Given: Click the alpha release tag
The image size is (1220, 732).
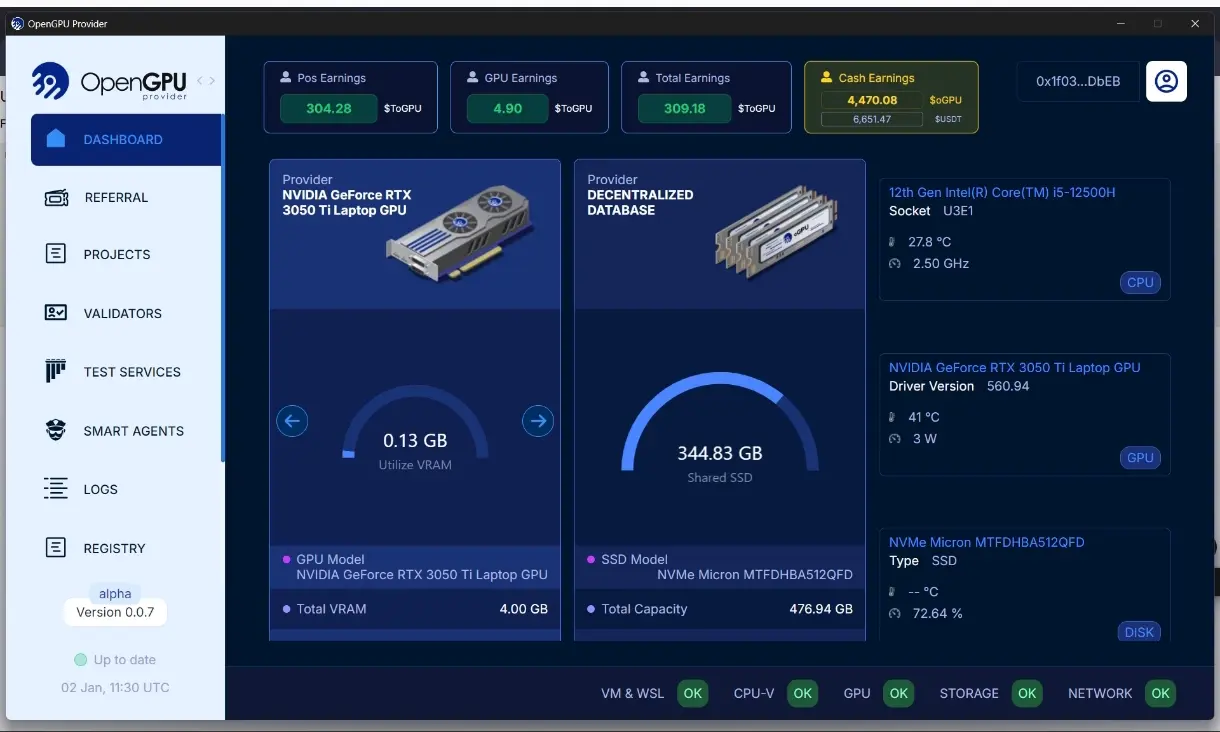Looking at the screenshot, I should pyautogui.click(x=115, y=594).
